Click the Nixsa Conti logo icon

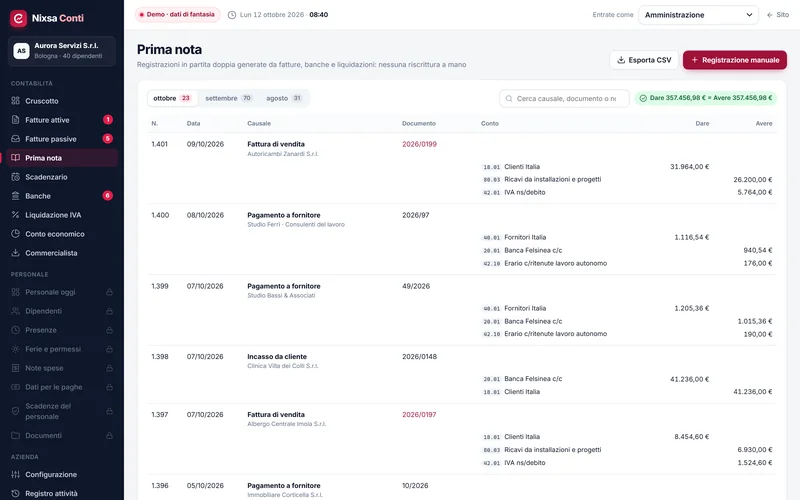tap(18, 18)
